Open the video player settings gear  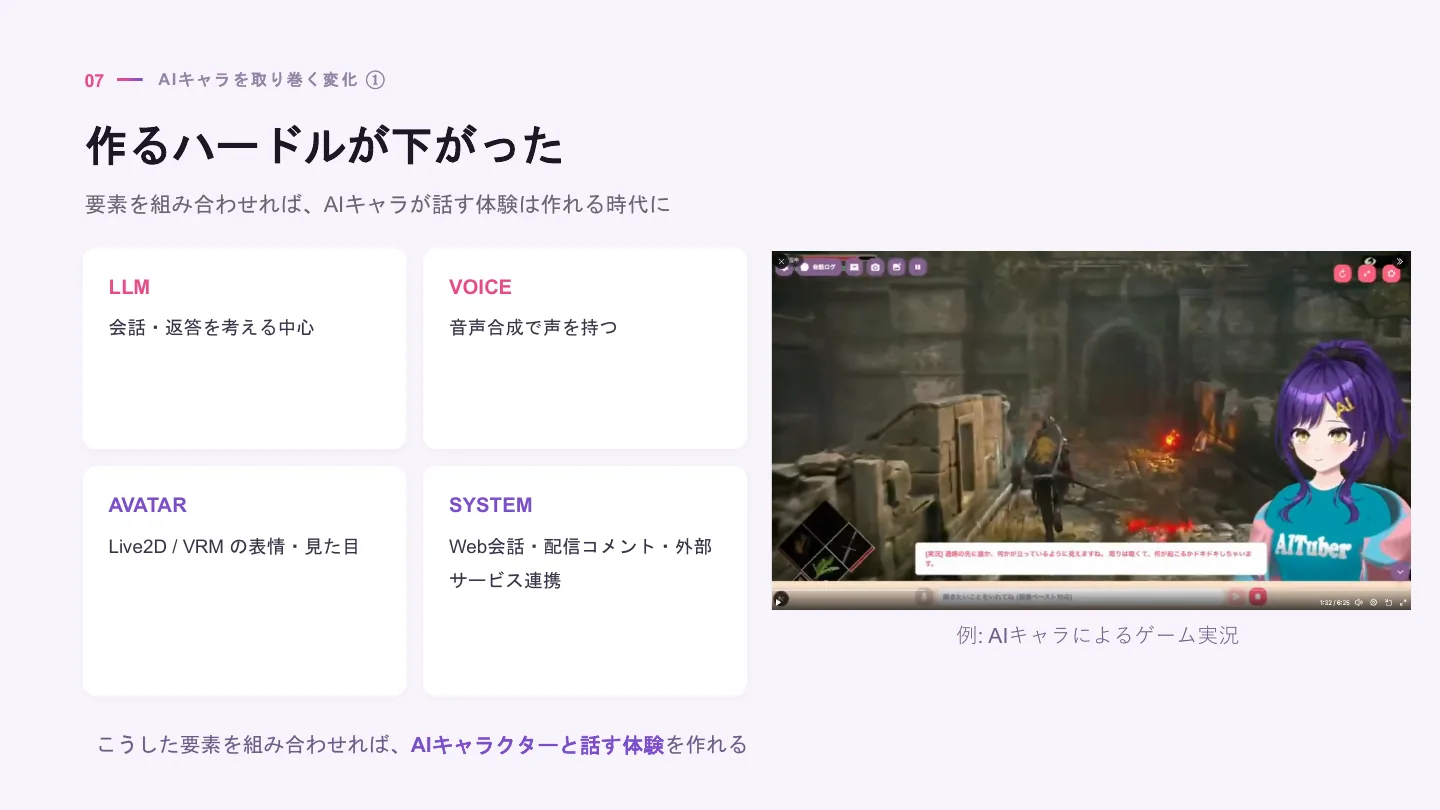click(1374, 602)
